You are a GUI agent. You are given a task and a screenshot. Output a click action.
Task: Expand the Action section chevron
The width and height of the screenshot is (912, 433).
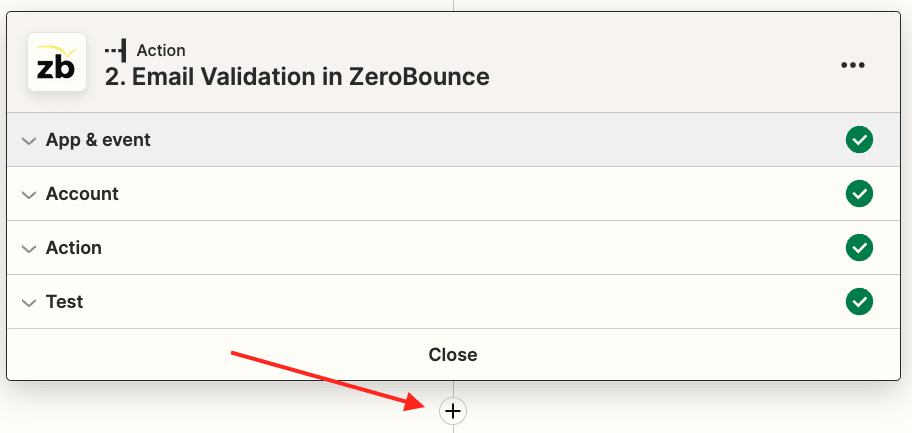(x=28, y=249)
